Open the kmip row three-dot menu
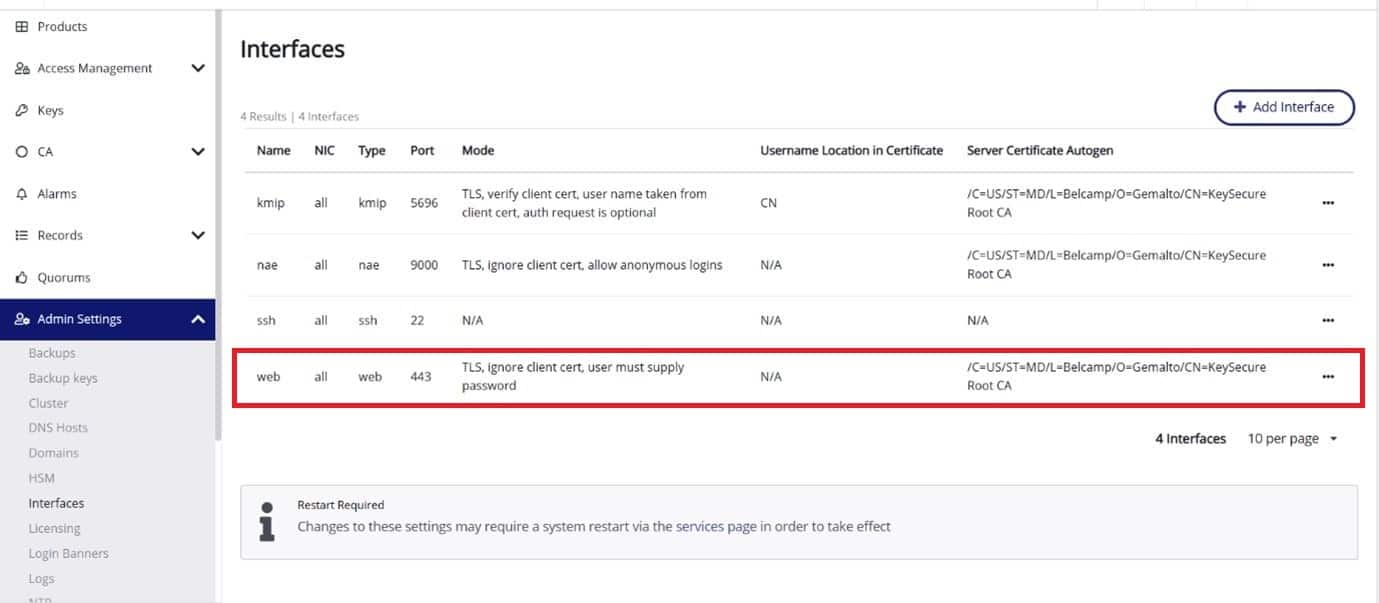1379x603 pixels. (x=1328, y=203)
